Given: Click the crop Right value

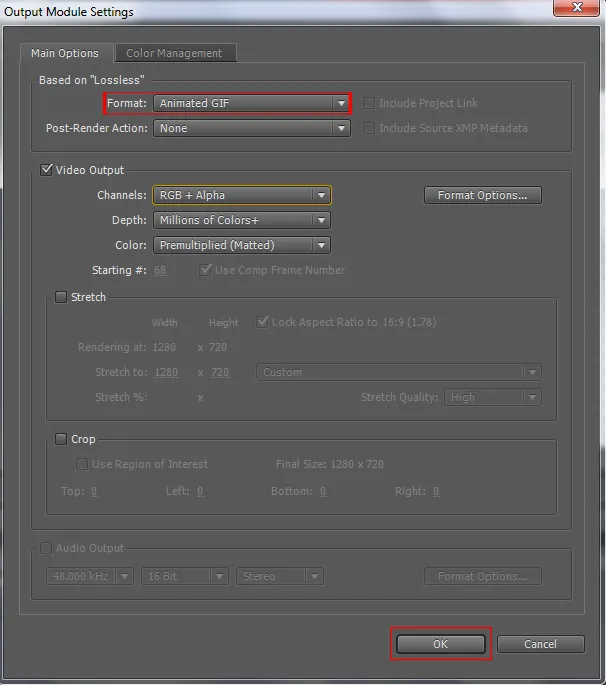Looking at the screenshot, I should coord(436,491).
